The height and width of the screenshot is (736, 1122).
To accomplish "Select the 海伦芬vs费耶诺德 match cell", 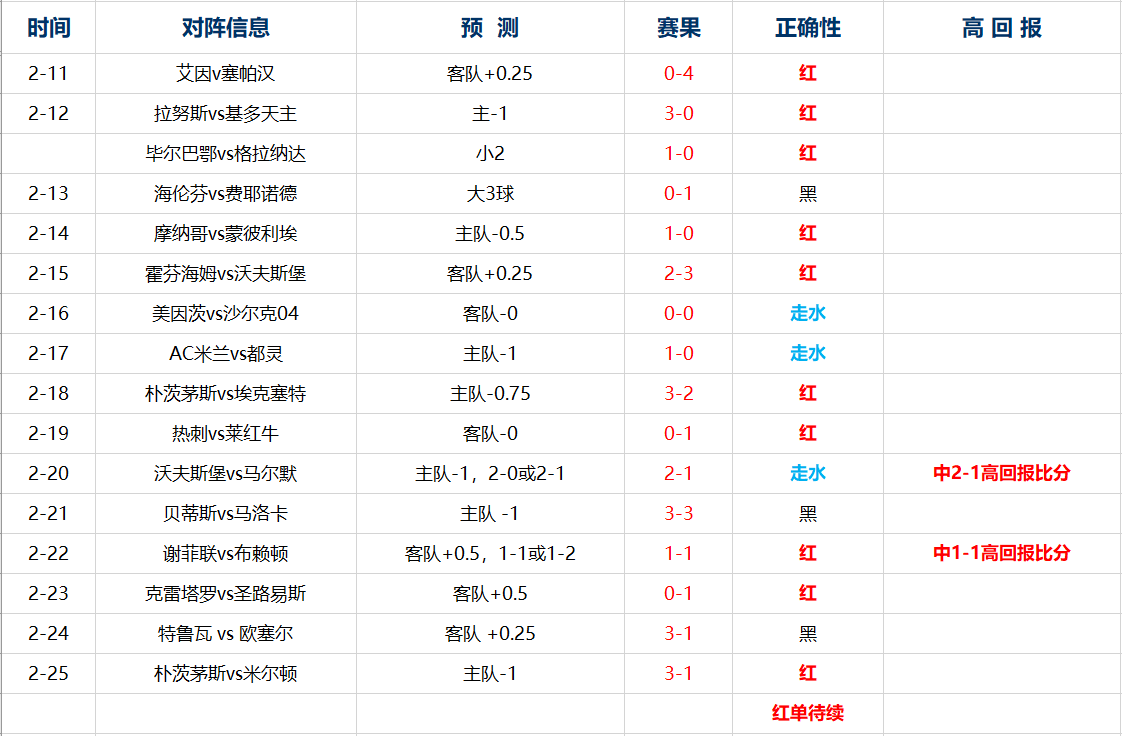I will pyautogui.click(x=226, y=194).
